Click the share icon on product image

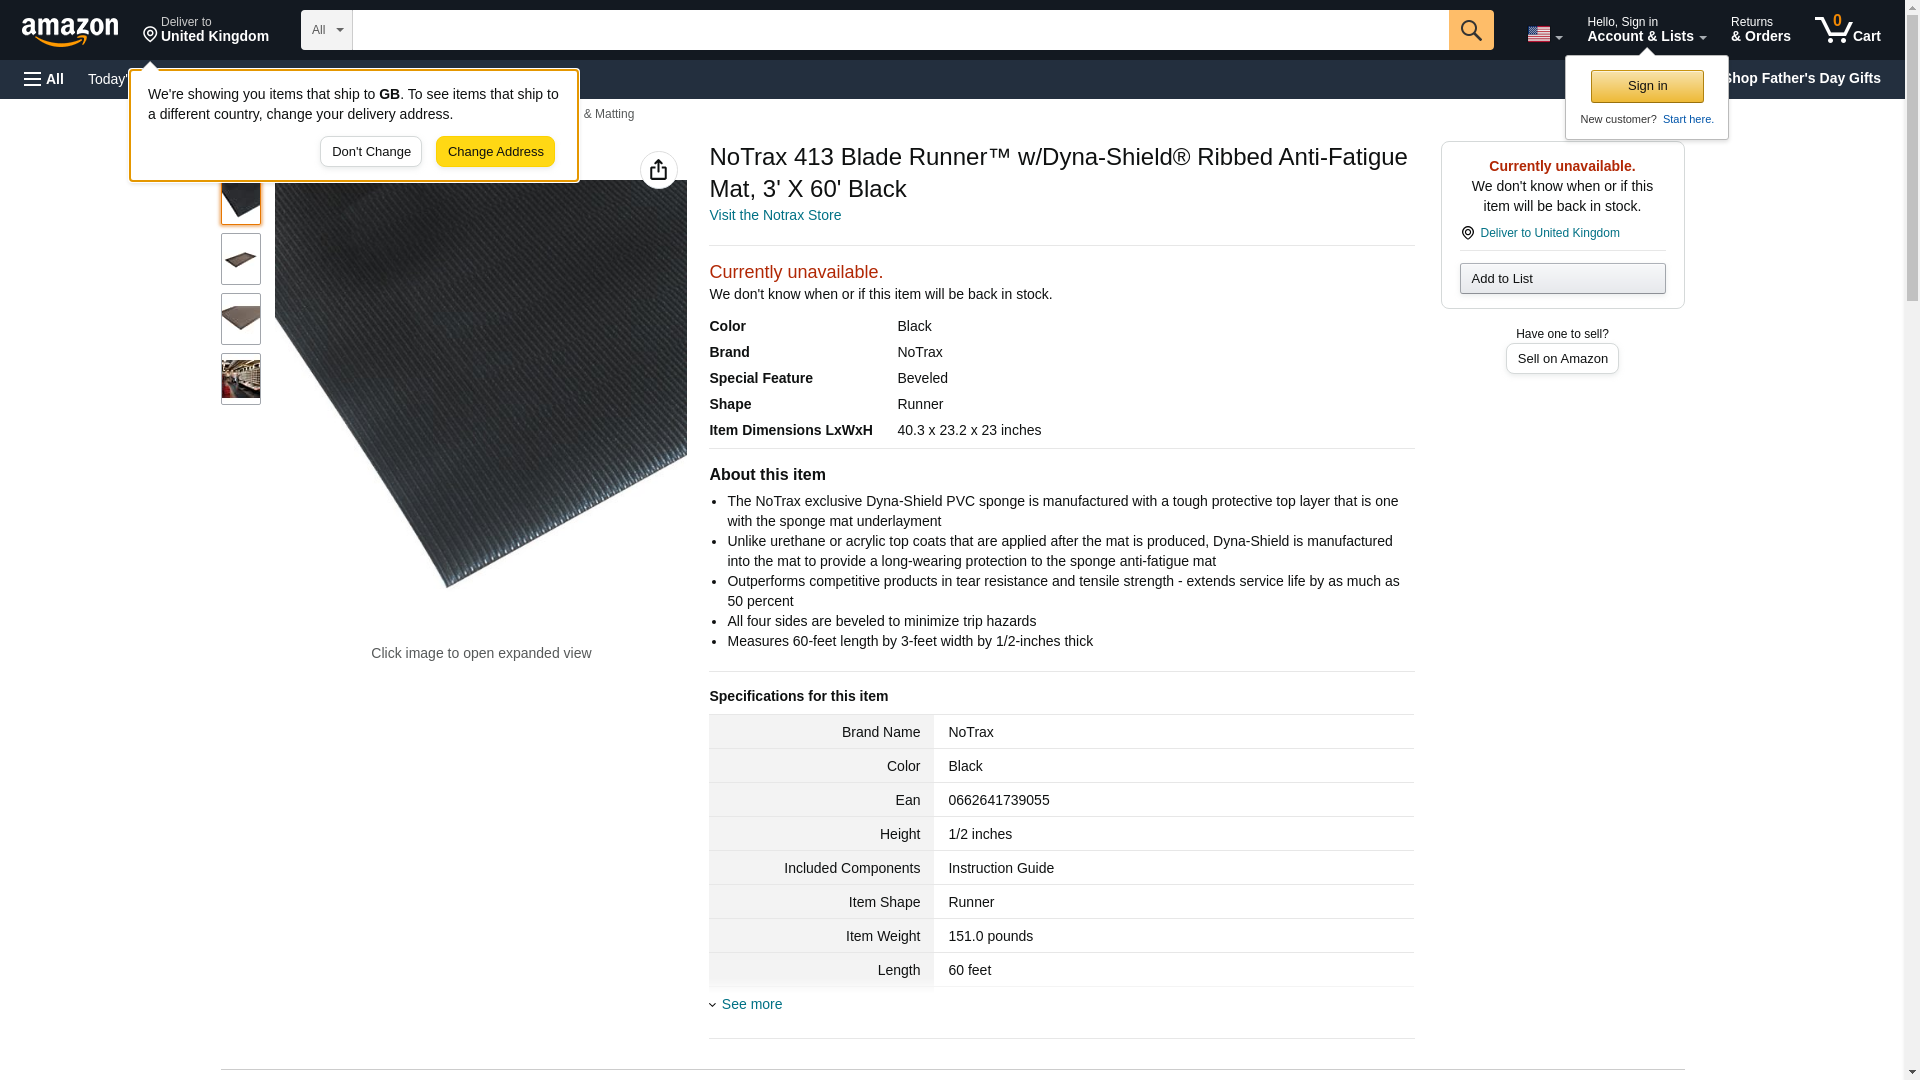658,170
